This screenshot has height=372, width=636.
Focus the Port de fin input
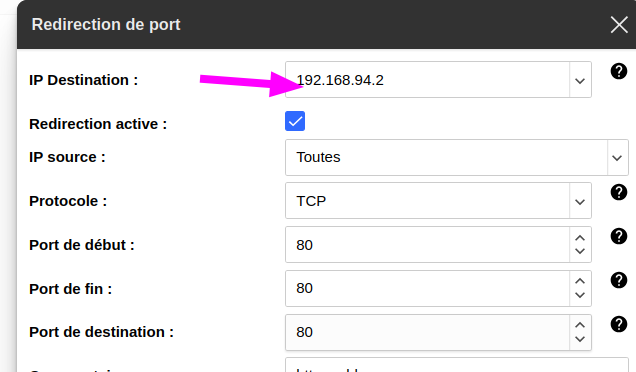click(x=428, y=288)
